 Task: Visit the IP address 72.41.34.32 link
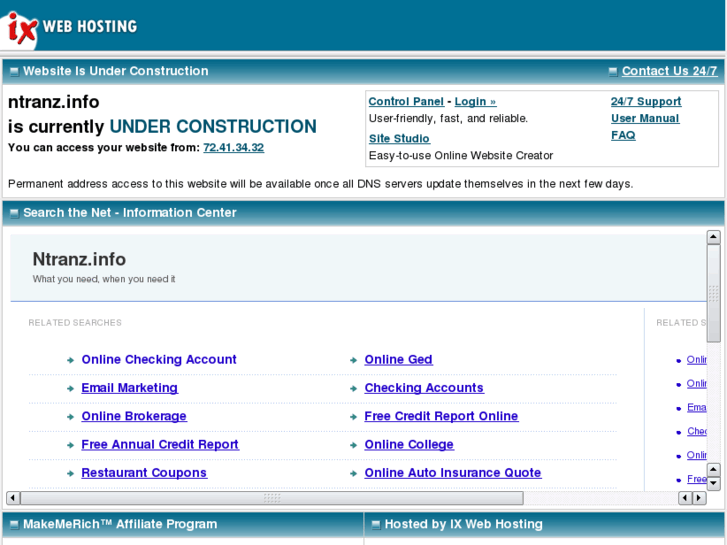pos(234,147)
